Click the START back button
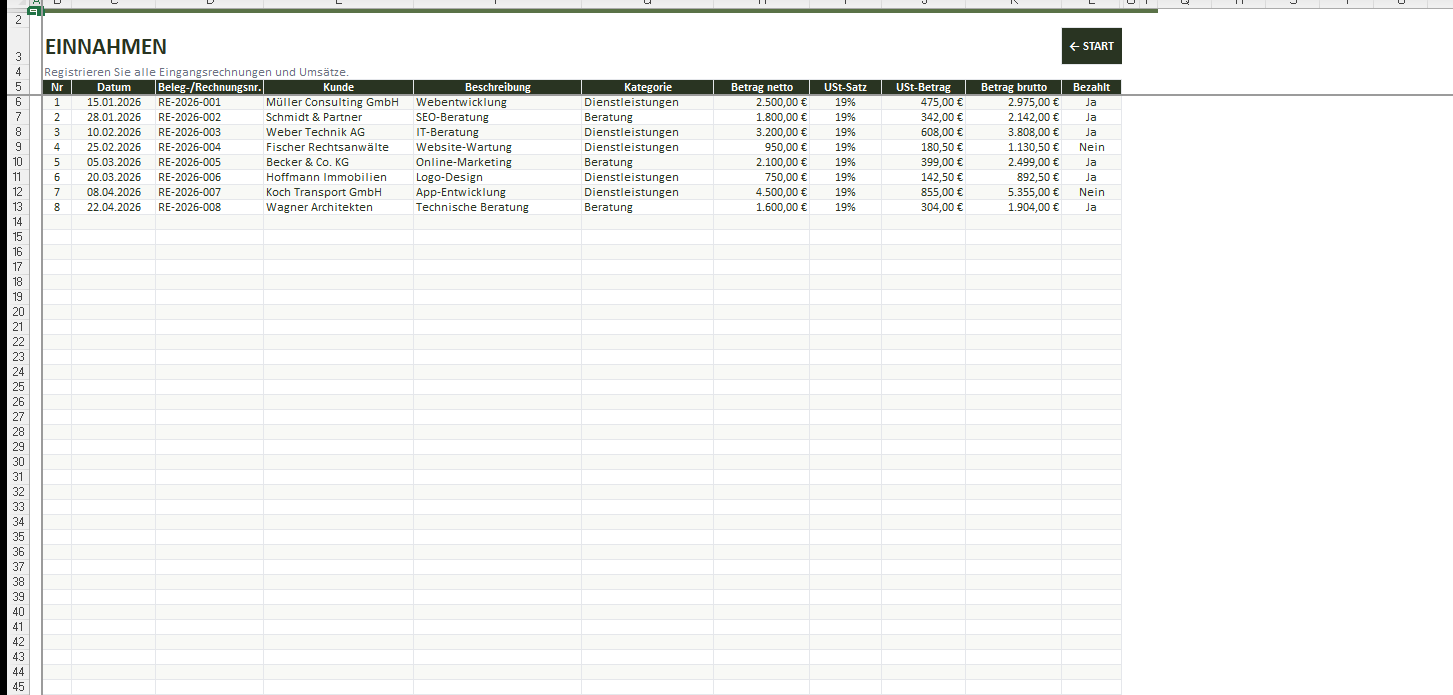This screenshot has width=1453, height=695. [x=1091, y=46]
